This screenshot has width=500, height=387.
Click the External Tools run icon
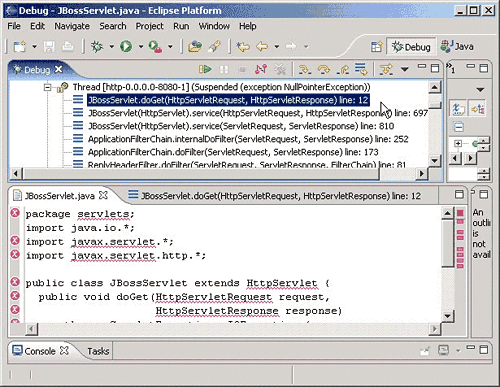(x=155, y=46)
